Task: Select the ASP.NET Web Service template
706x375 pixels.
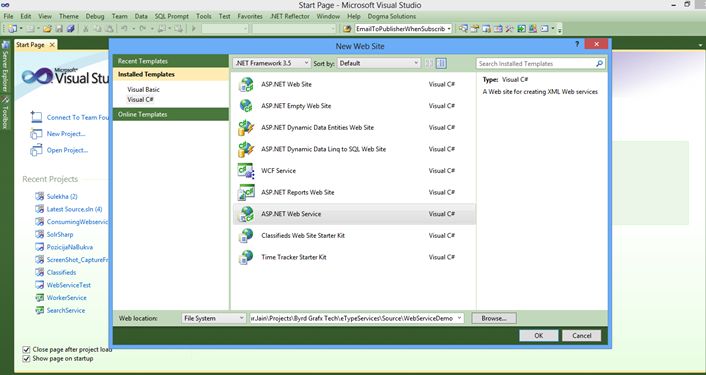Action: click(x=354, y=214)
